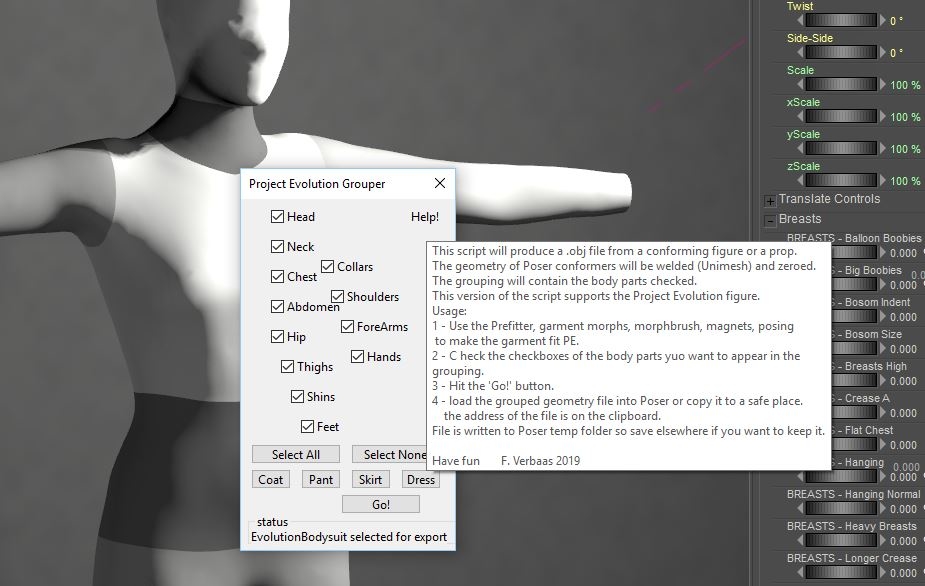
Task: Click the xScale dial slider
Action: coord(841,116)
